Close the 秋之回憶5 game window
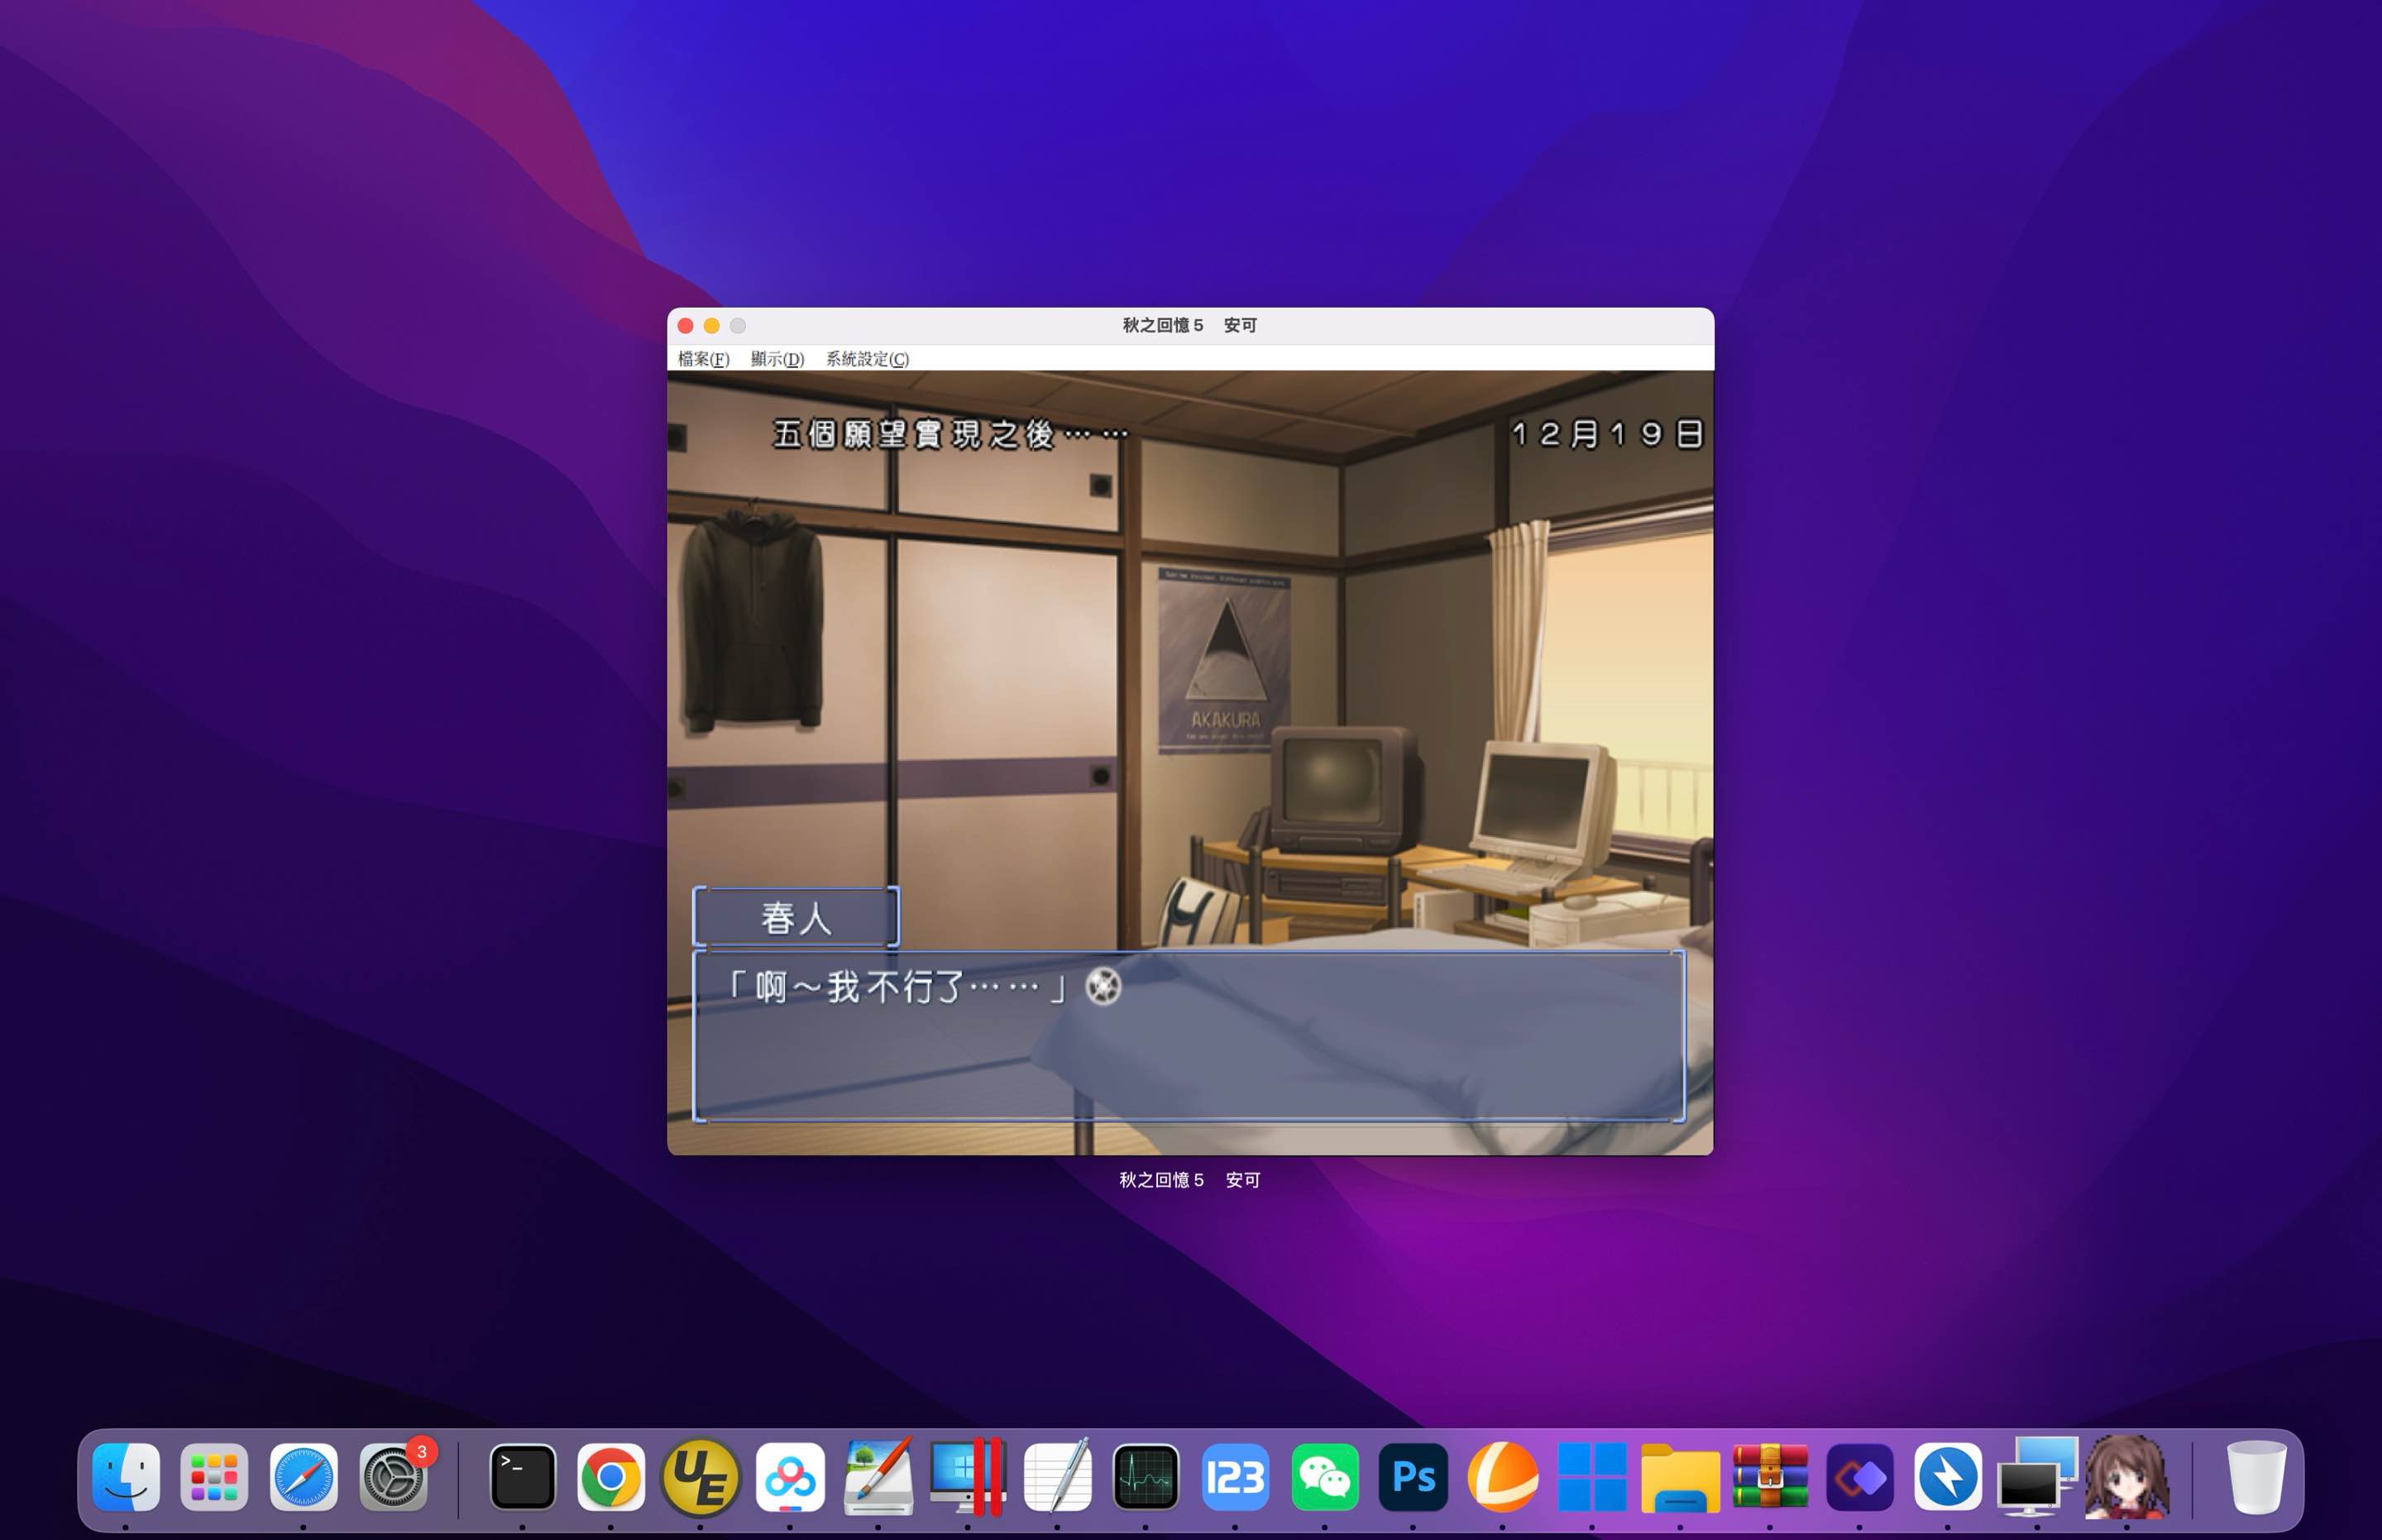Screen dimensions: 2382x1540 coord(686,326)
